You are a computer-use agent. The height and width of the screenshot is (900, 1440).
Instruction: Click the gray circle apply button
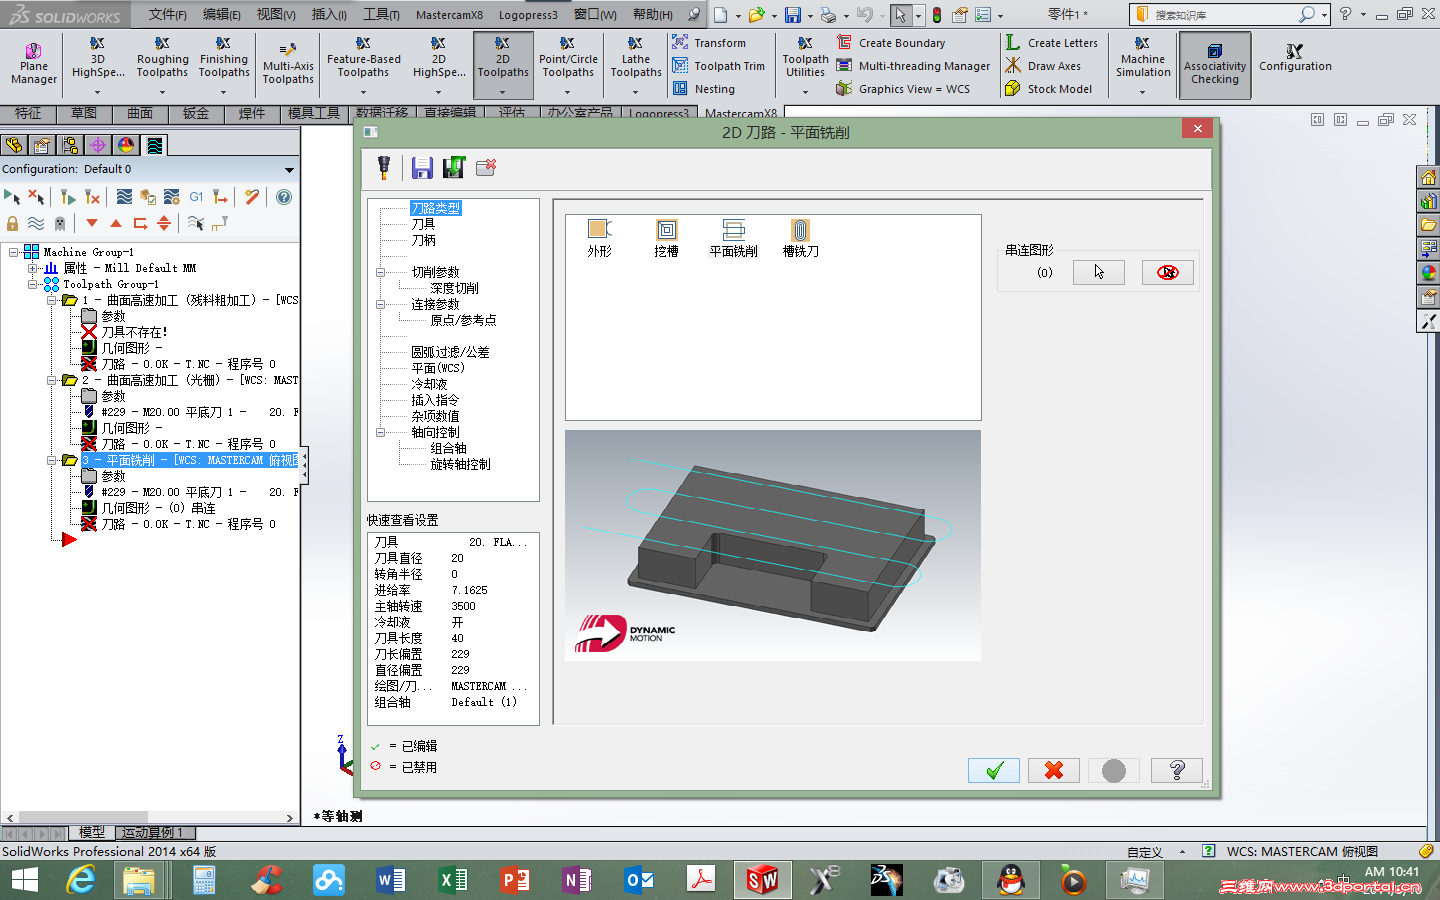(1114, 770)
